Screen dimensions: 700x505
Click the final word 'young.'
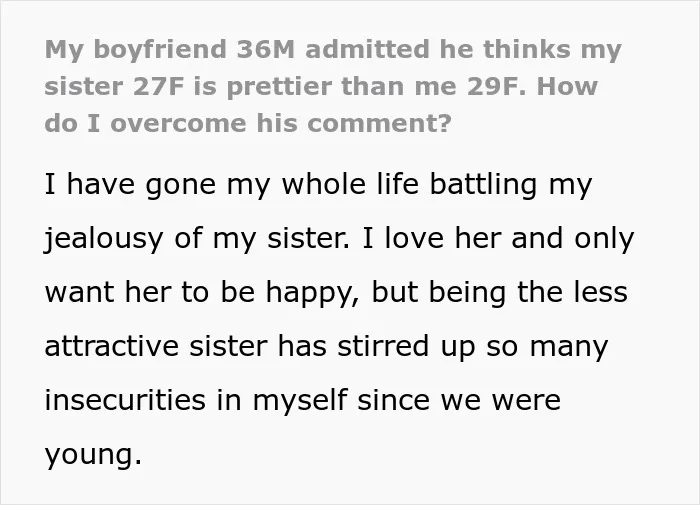tap(93, 455)
